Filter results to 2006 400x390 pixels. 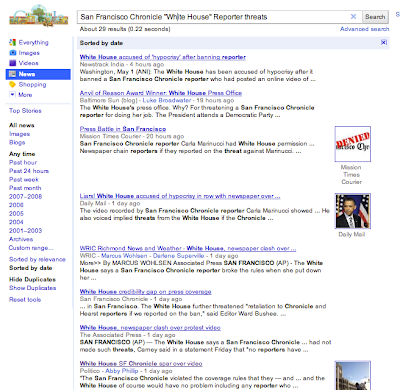[16, 205]
